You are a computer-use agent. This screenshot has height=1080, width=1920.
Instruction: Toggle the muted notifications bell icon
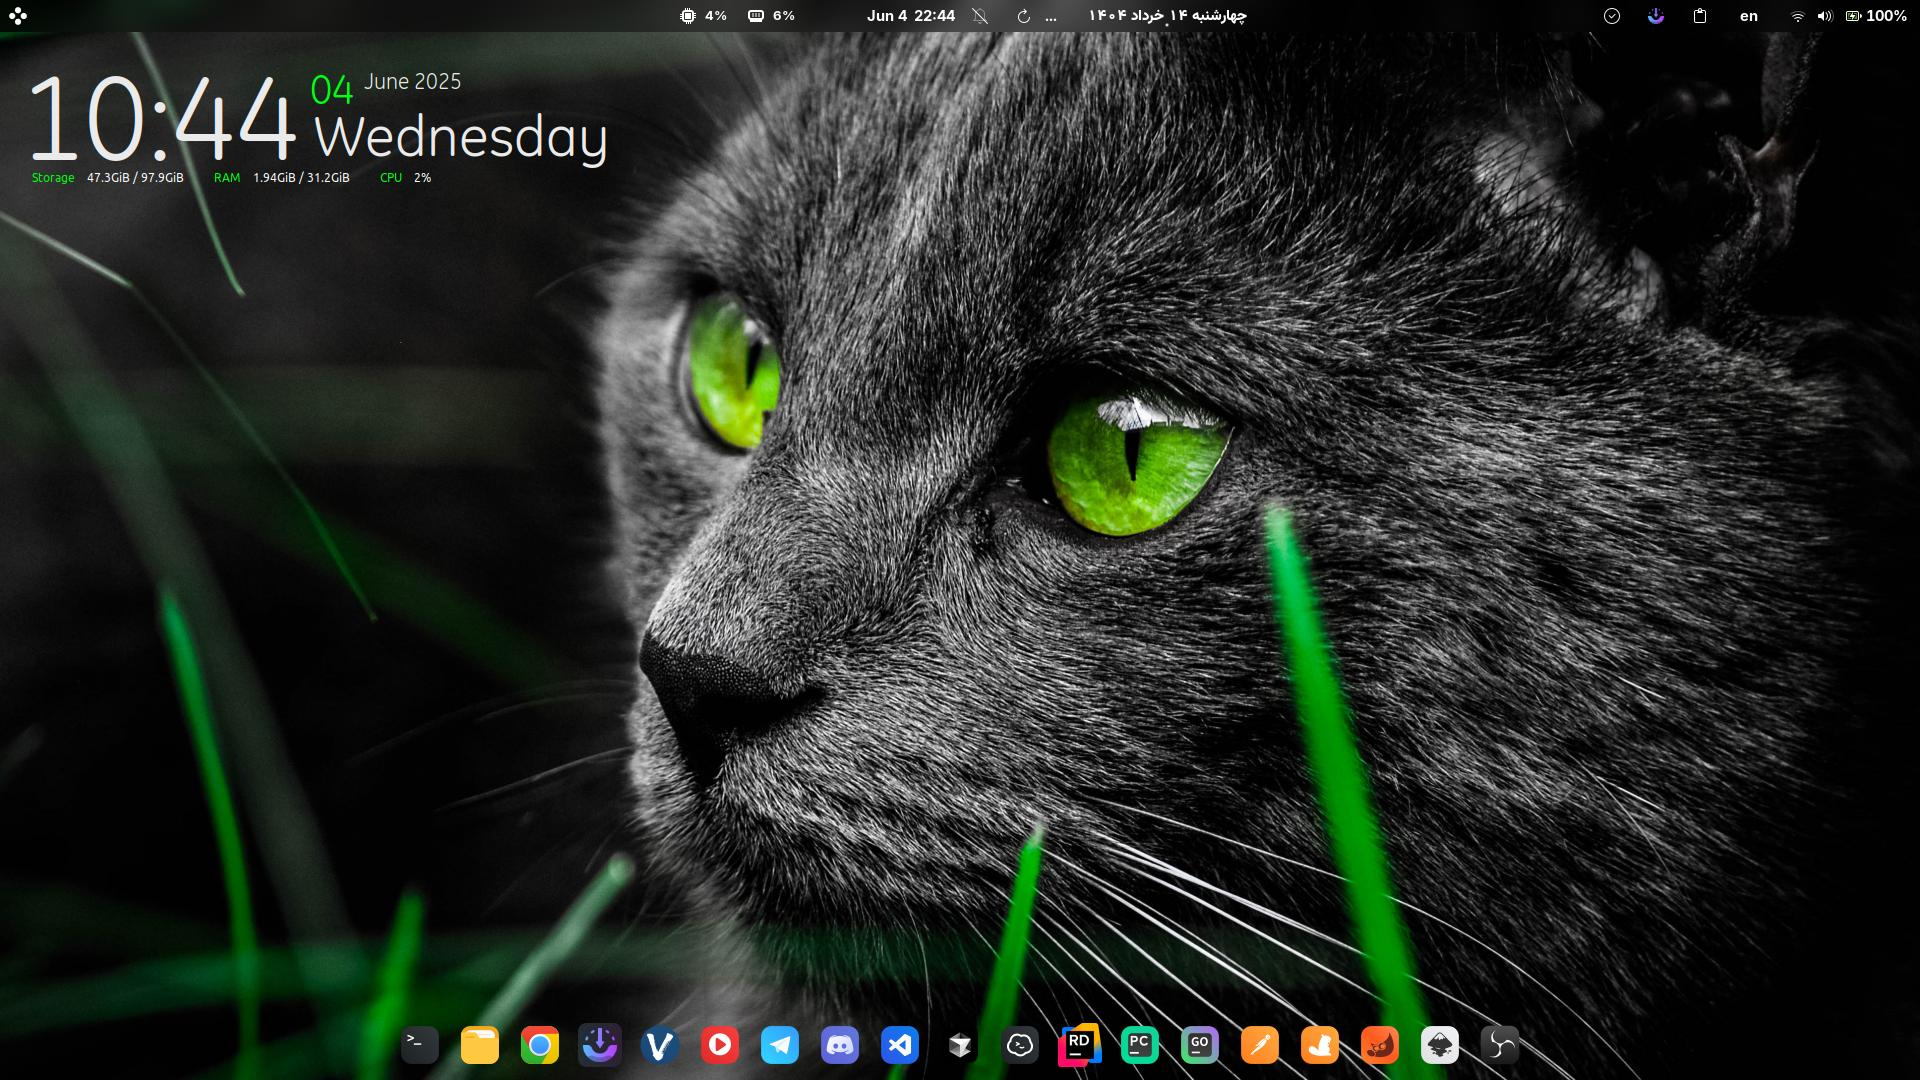(x=980, y=16)
